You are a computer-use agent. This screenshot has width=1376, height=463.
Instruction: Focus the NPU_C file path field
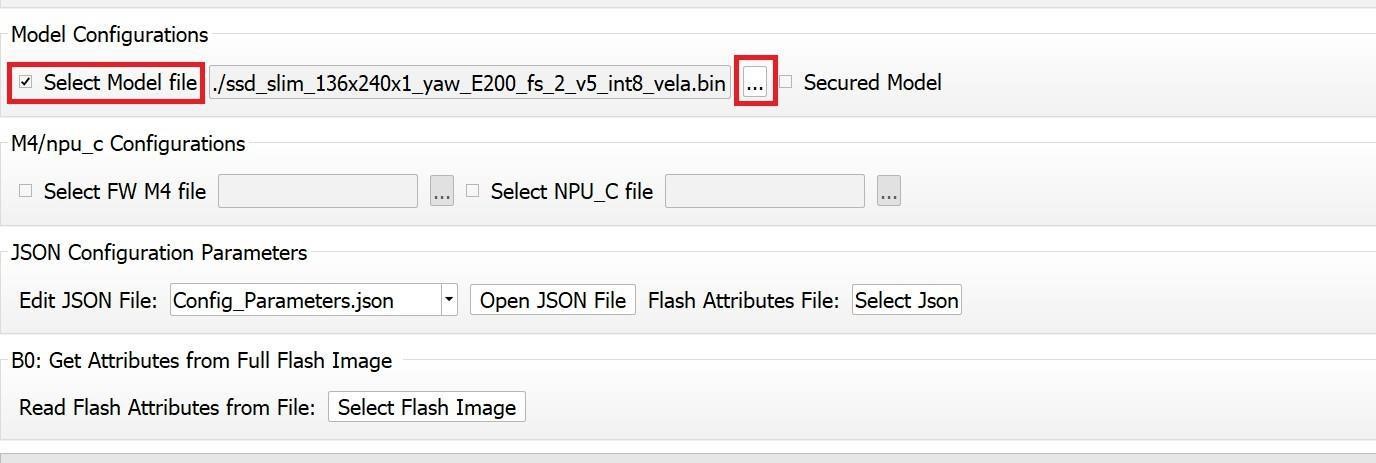764,191
